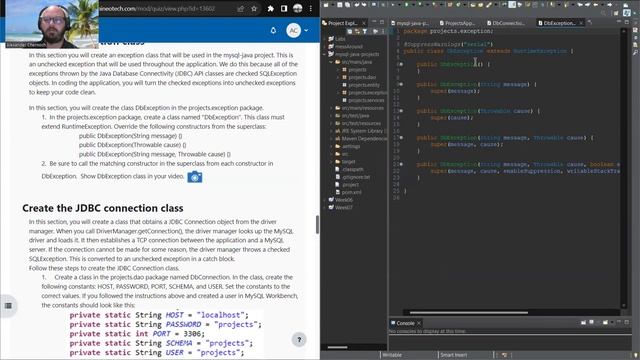Toggle fold for Throwable cause constructor line 13

(x=401, y=111)
